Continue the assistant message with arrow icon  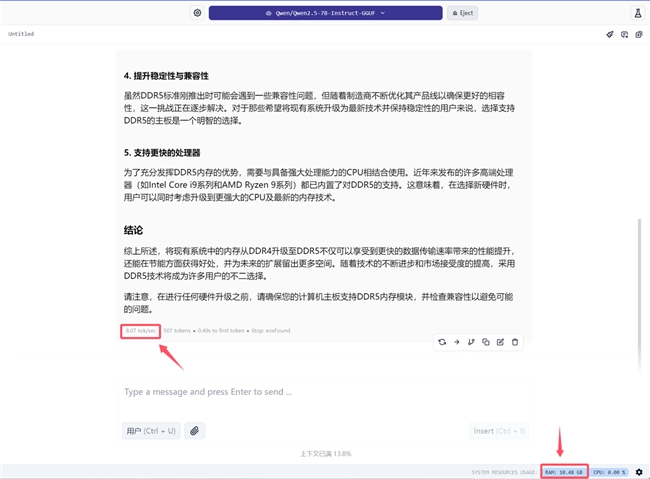coord(456,342)
